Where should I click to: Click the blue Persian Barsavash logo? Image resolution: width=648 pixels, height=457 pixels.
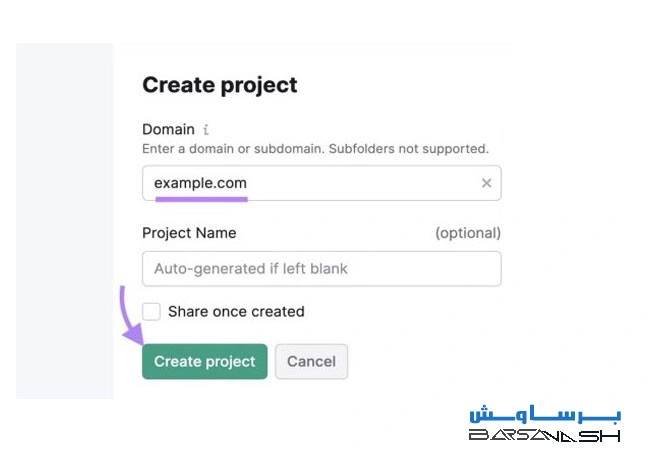[x=545, y=415]
